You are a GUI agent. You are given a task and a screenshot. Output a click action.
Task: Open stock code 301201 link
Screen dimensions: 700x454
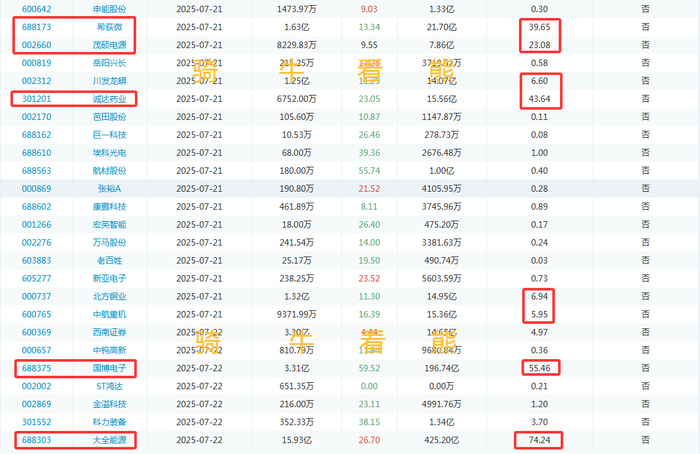[x=37, y=99]
